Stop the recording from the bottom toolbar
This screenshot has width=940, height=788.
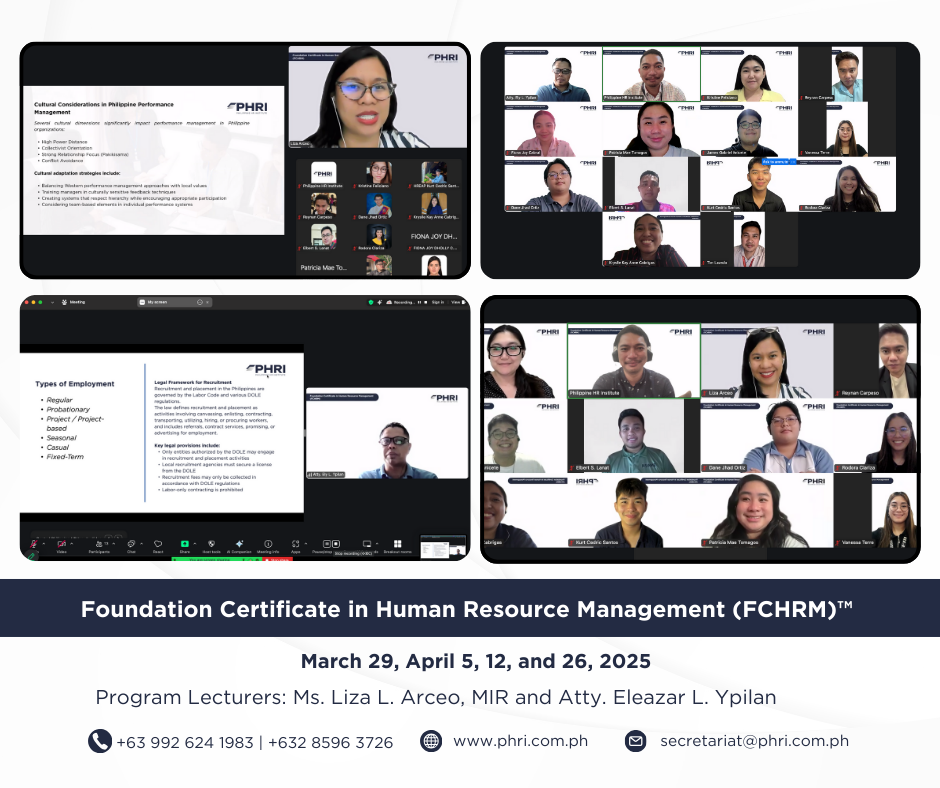tap(336, 544)
